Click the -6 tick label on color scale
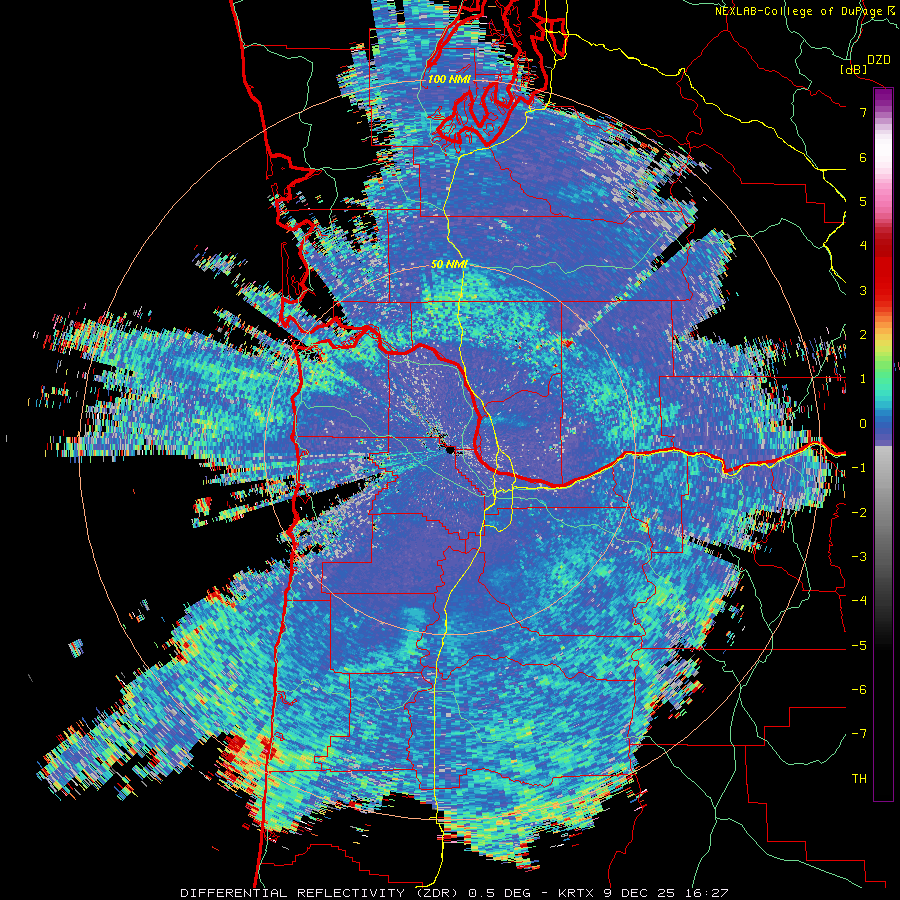This screenshot has width=900, height=900. 859,690
